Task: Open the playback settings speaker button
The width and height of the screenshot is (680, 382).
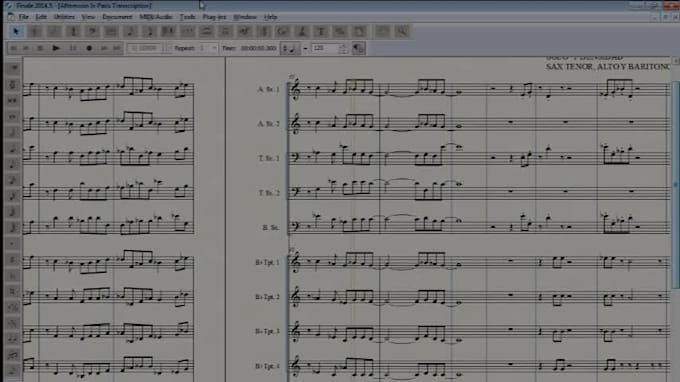Action: coord(358,48)
